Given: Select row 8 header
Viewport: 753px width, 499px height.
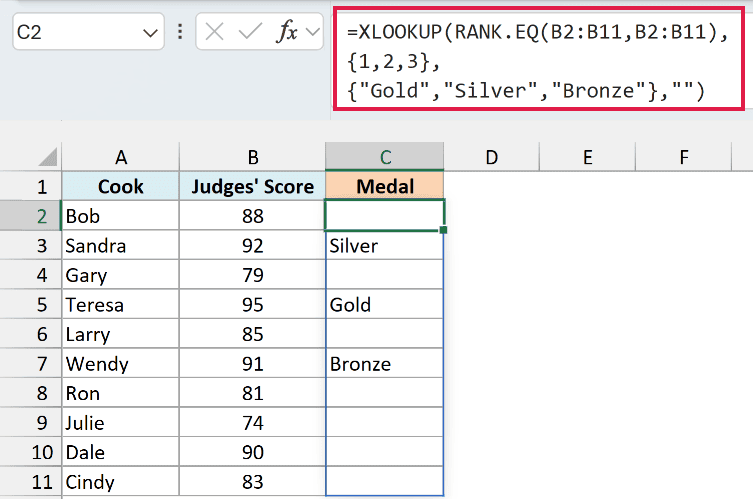Looking at the screenshot, I should pos(31,393).
